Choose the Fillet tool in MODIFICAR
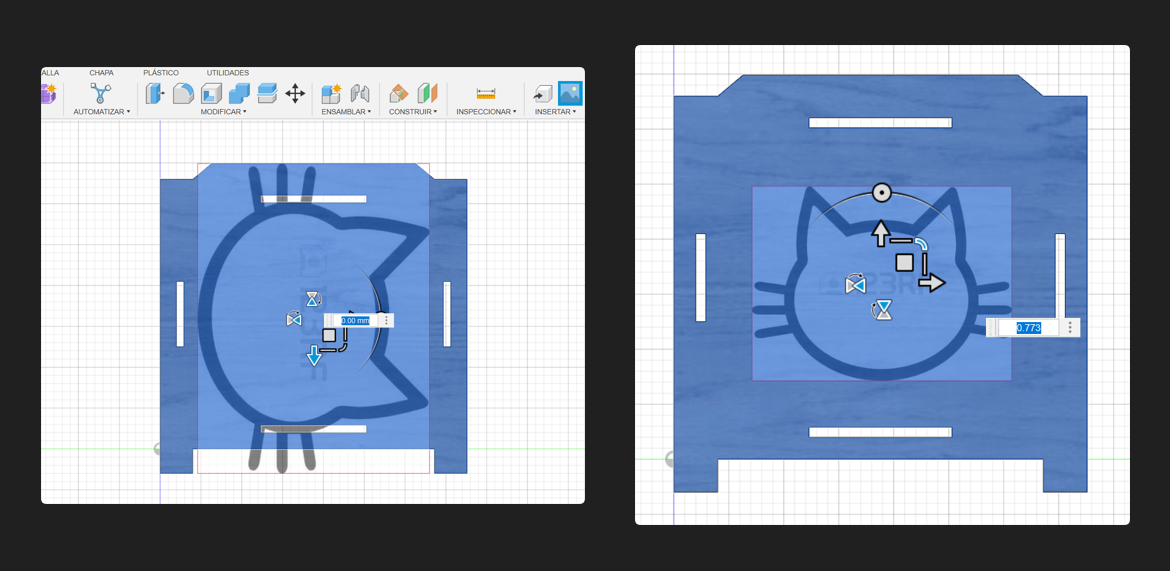This screenshot has height=571, width=1170. tap(184, 93)
